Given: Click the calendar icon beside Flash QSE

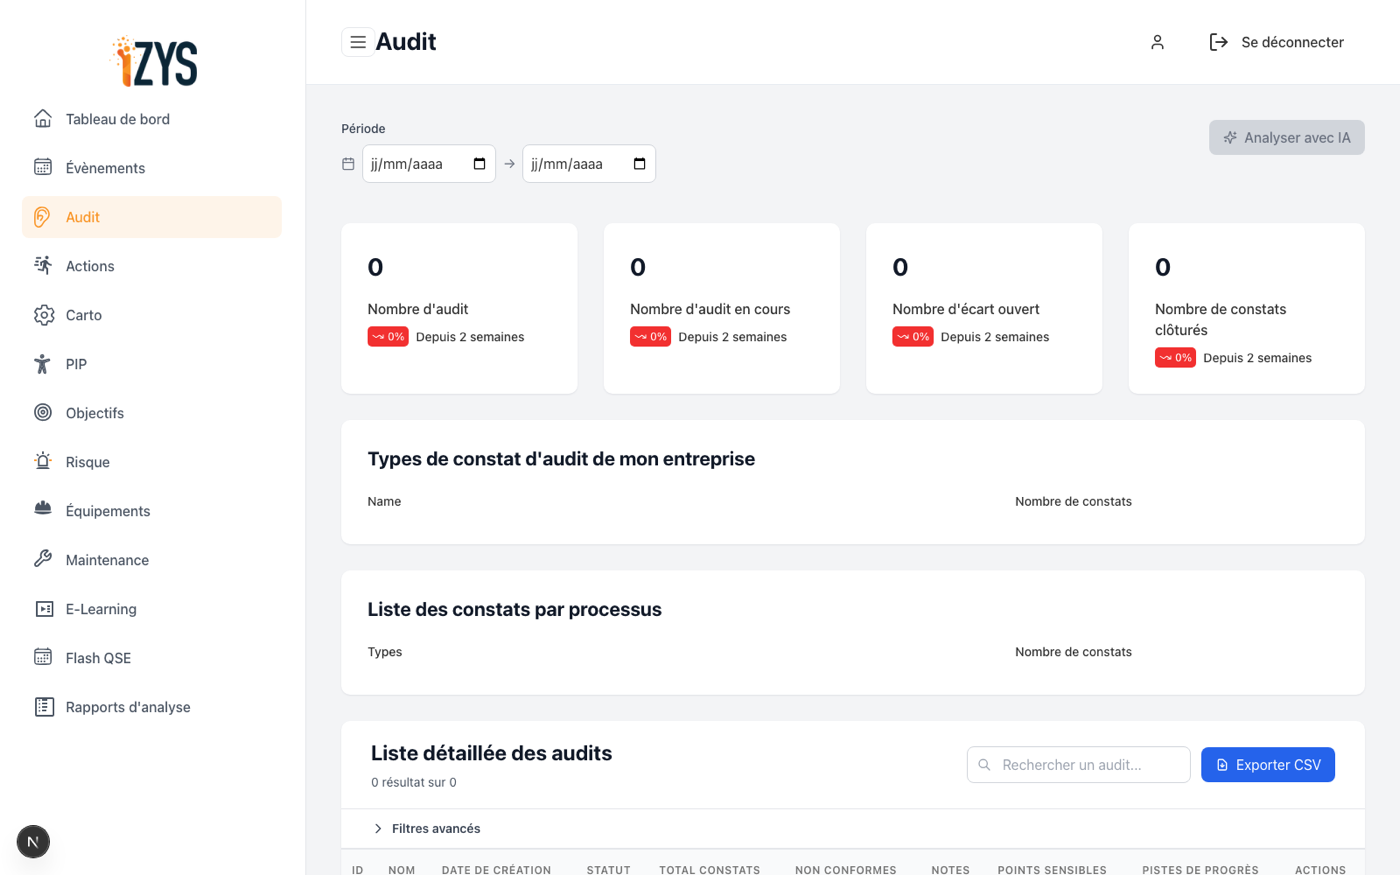Looking at the screenshot, I should click(43, 658).
